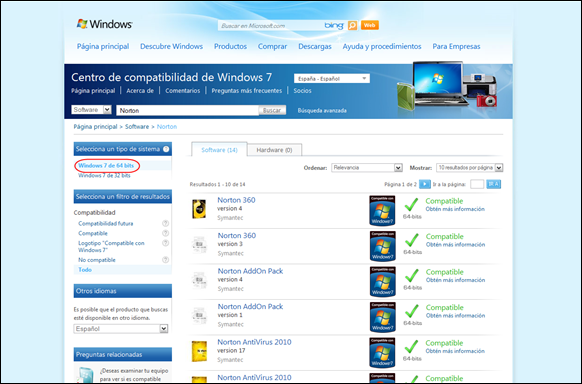Viewport: 582px width, 384px height.
Task: Click green checkmark for Norton AddOn Pack version 4
Action: point(411,276)
